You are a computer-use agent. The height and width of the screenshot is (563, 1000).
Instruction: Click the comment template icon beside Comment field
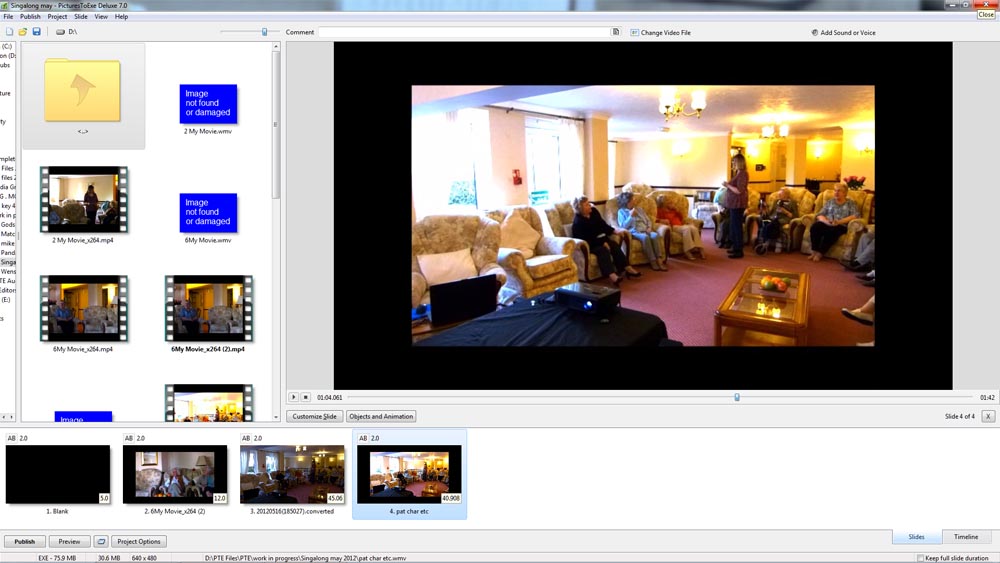615,32
